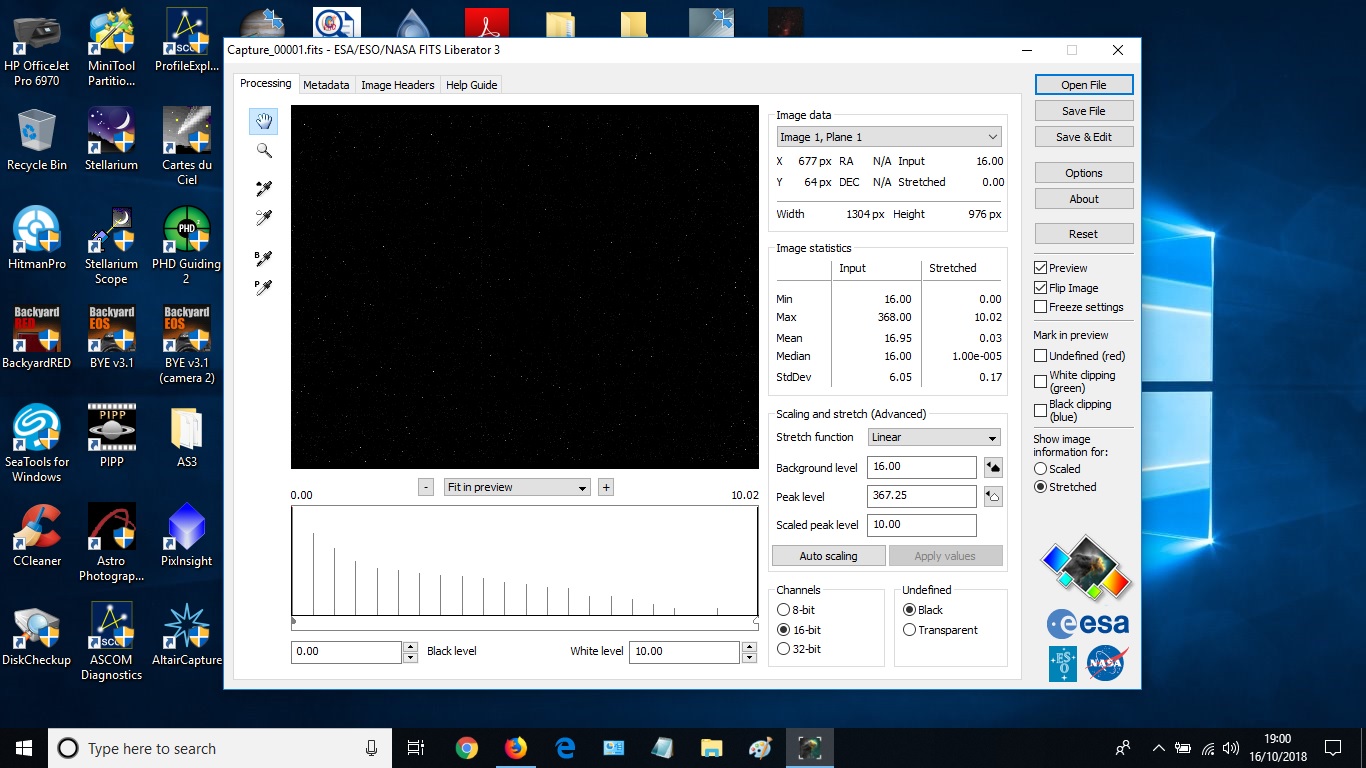Open Recycle Bin on desktop

coord(36,138)
